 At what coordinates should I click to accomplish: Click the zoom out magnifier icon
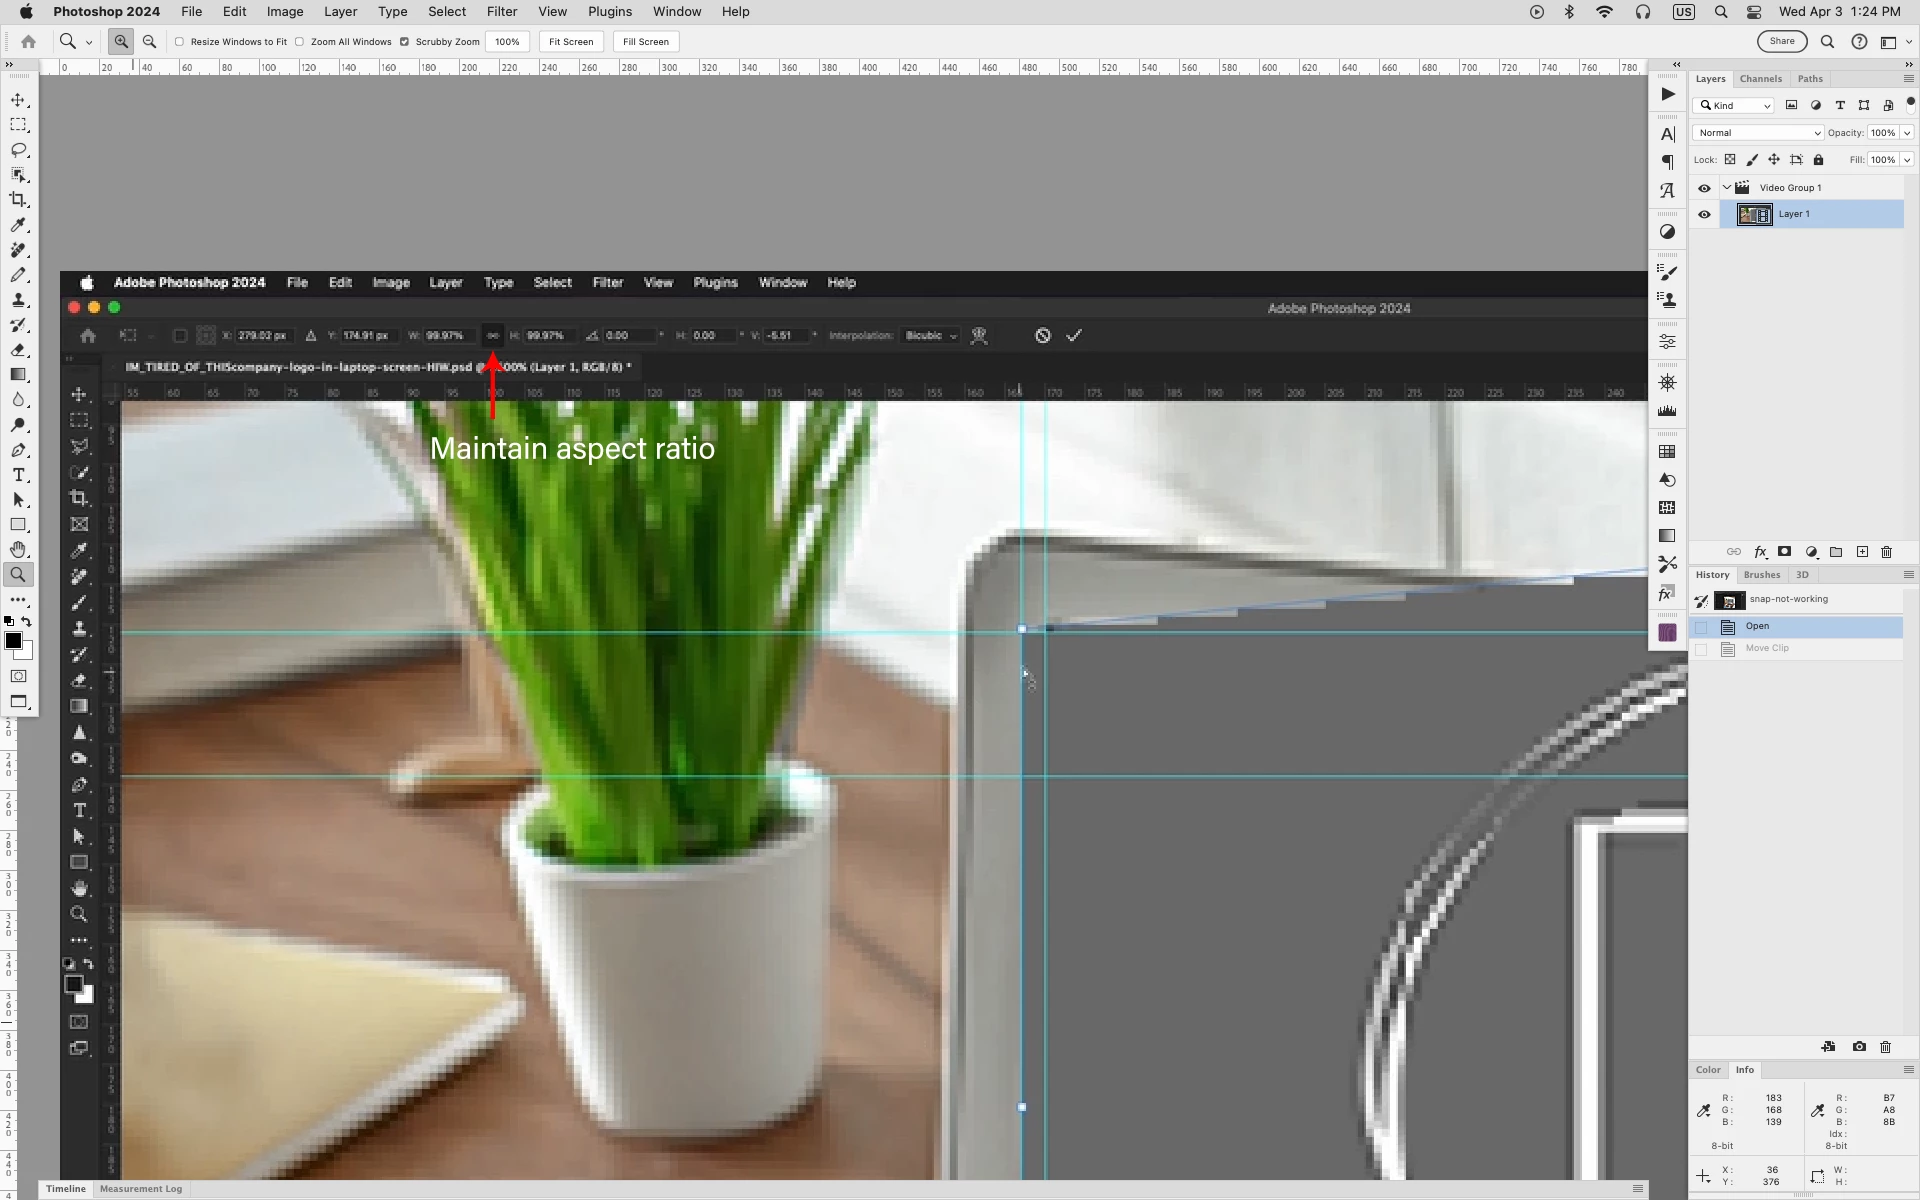pyautogui.click(x=149, y=41)
